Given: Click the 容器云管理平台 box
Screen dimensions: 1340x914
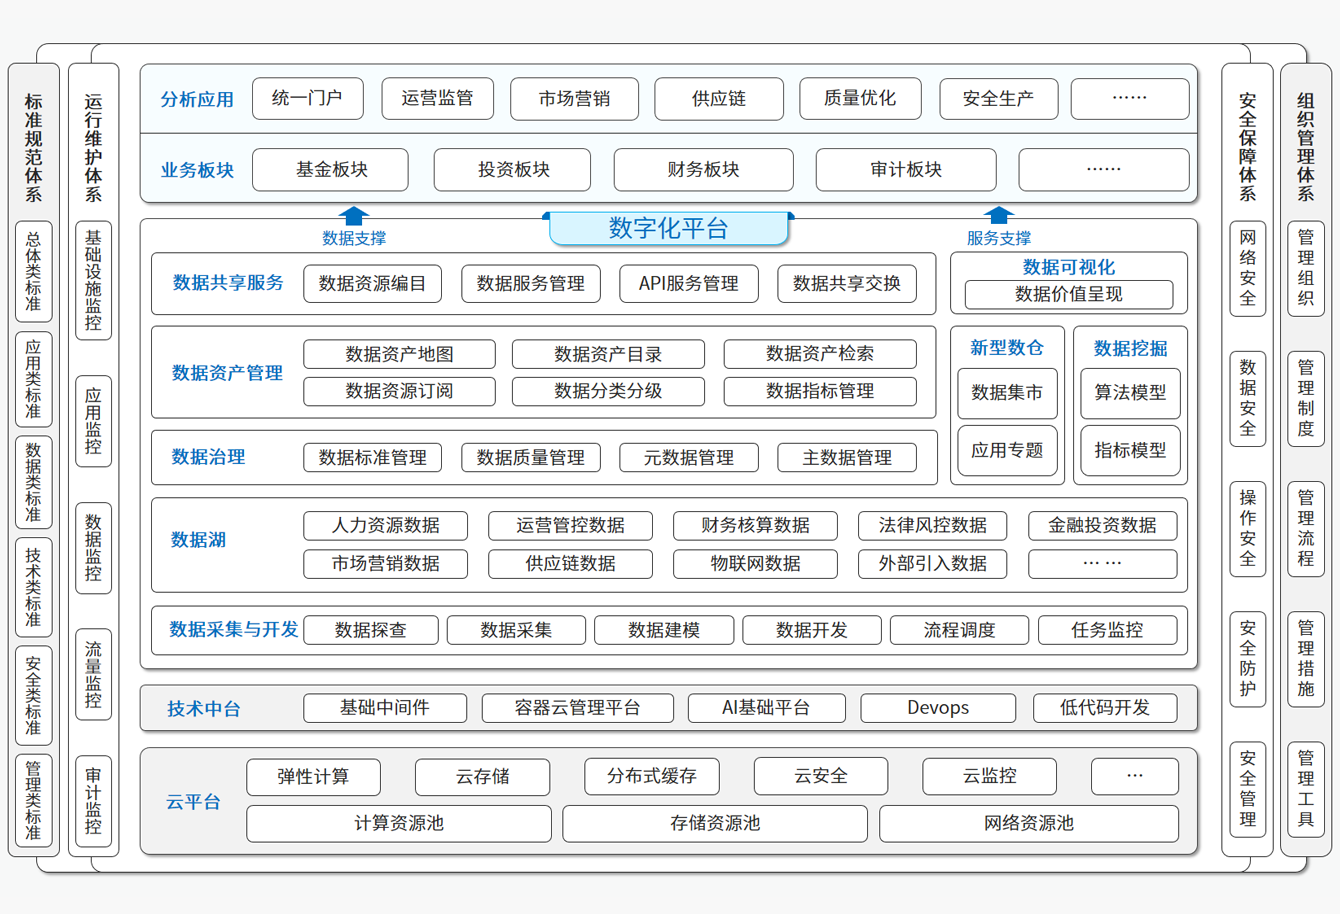Looking at the screenshot, I should [x=578, y=708].
